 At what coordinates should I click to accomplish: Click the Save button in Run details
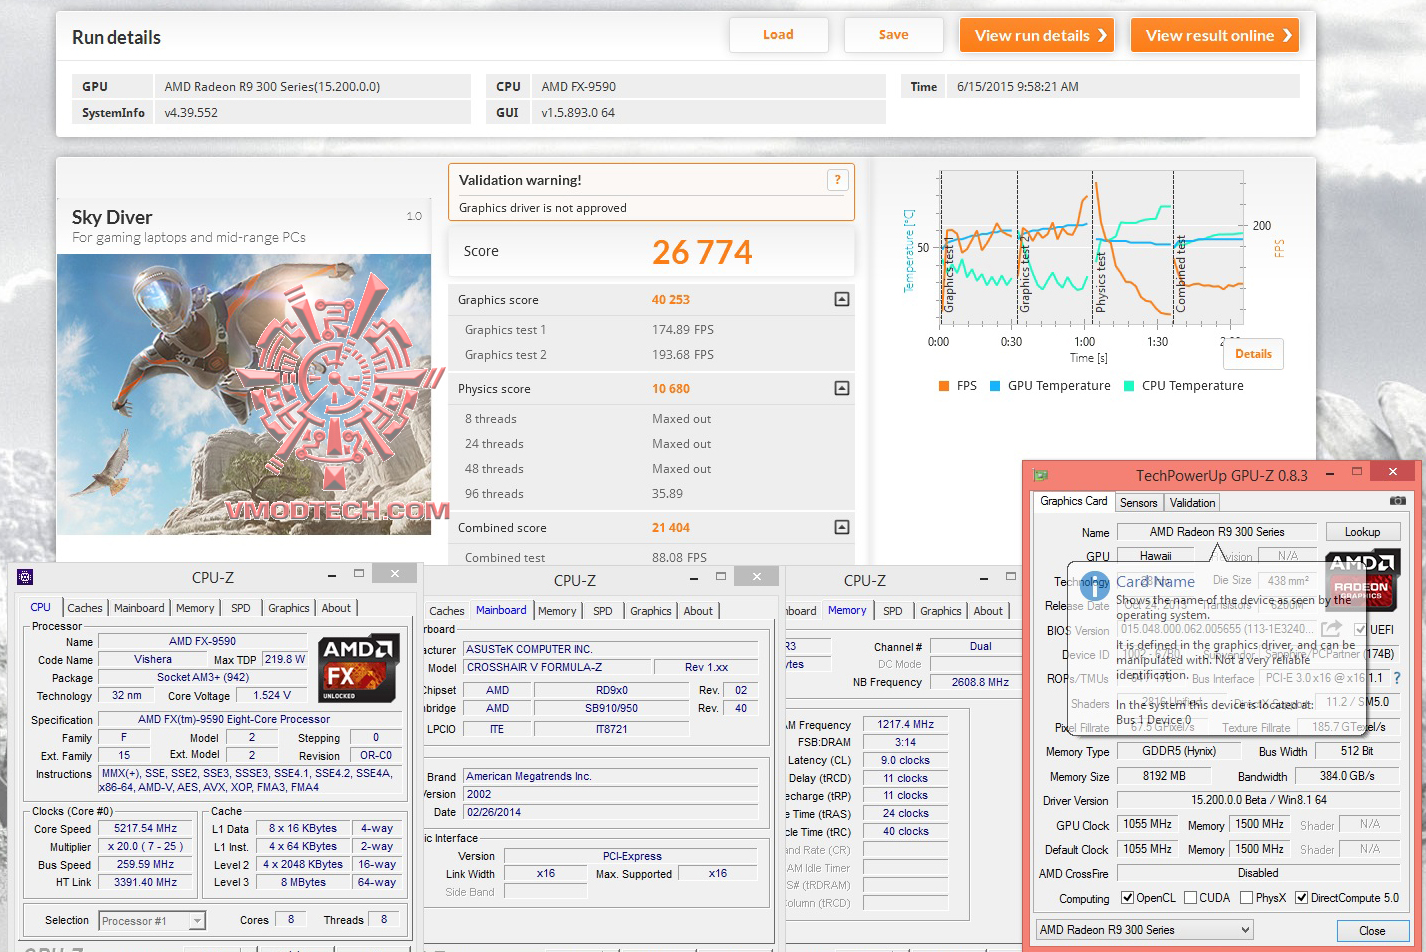pyautogui.click(x=893, y=35)
